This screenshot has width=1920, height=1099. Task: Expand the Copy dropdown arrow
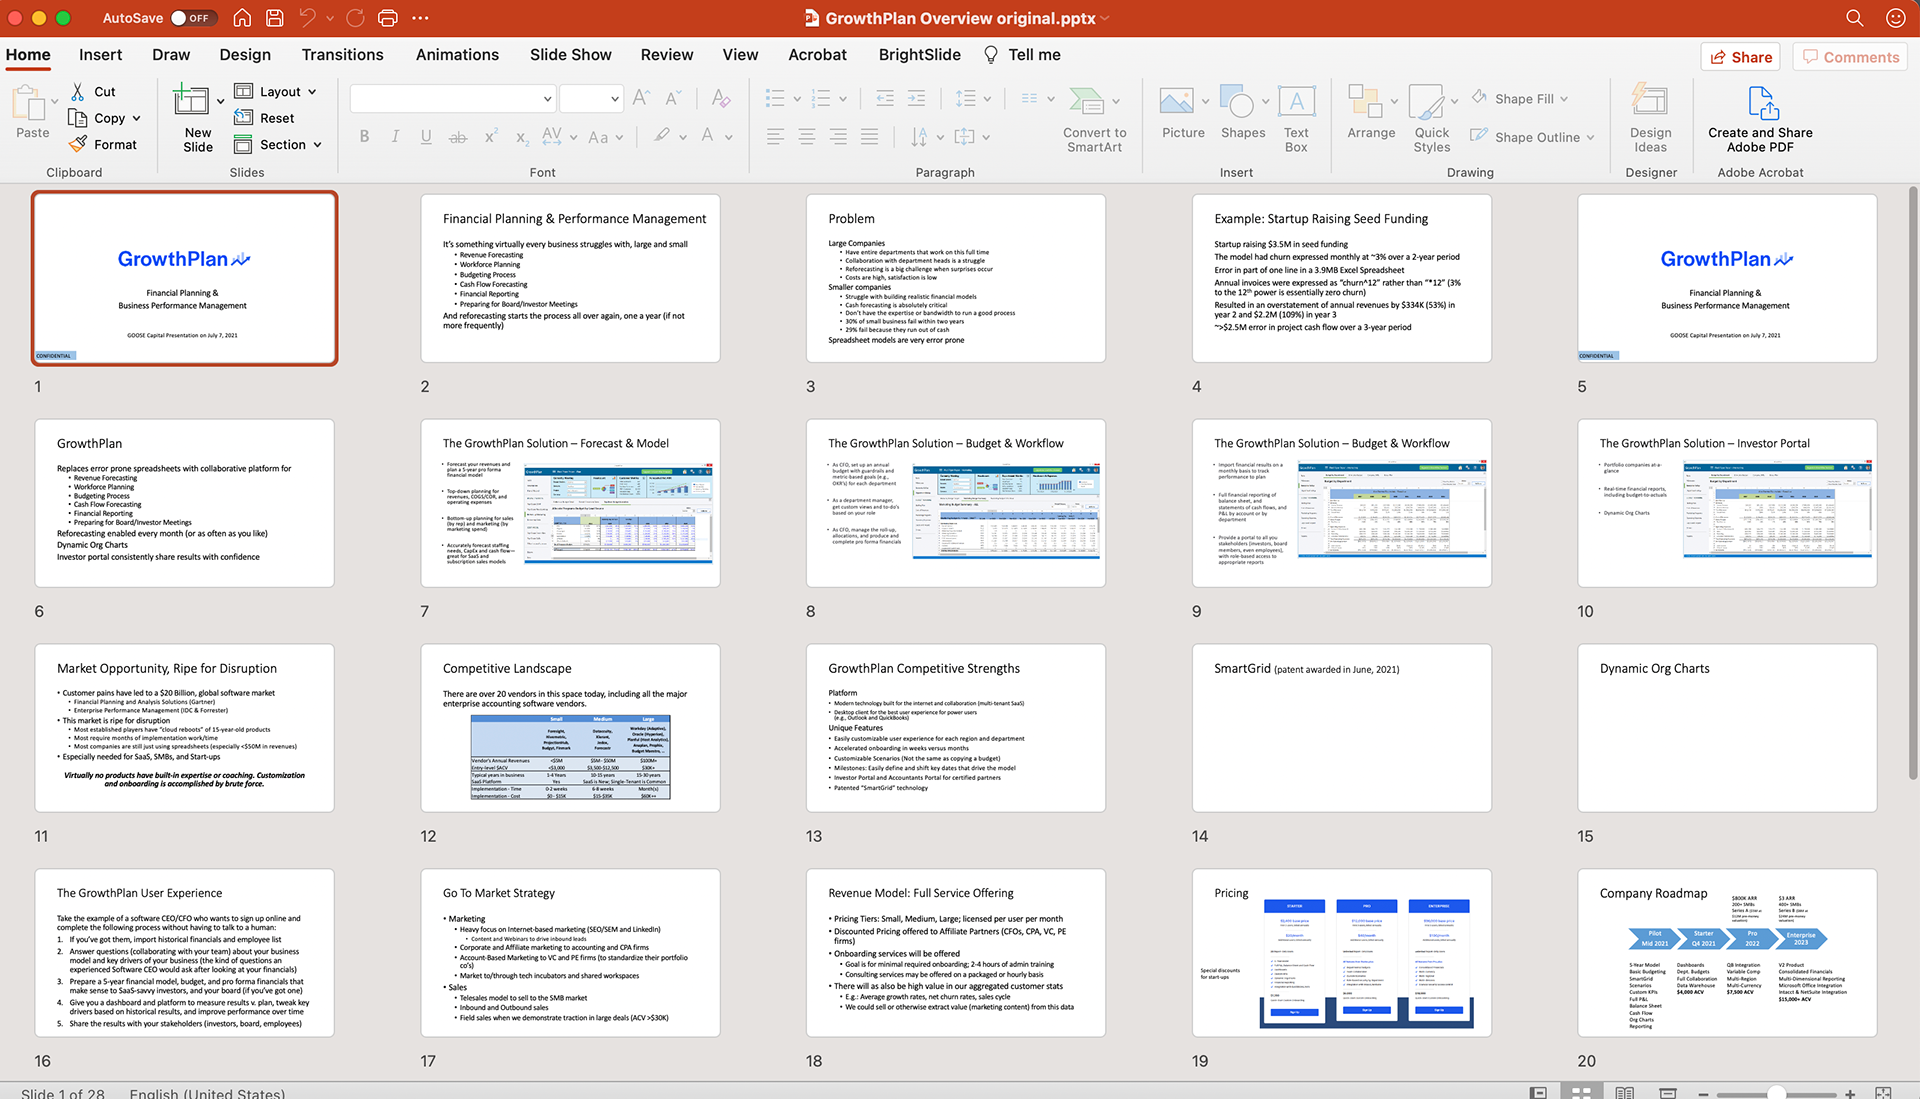137,118
